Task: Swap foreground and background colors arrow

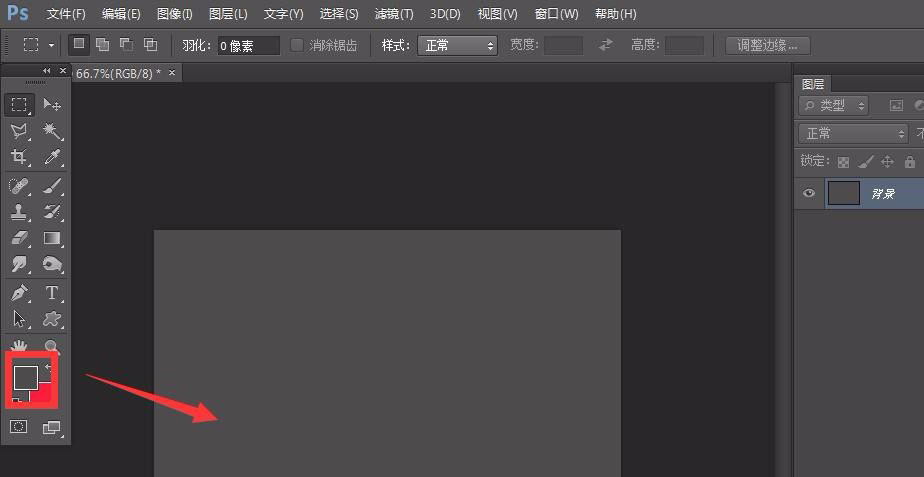Action: click(48, 368)
